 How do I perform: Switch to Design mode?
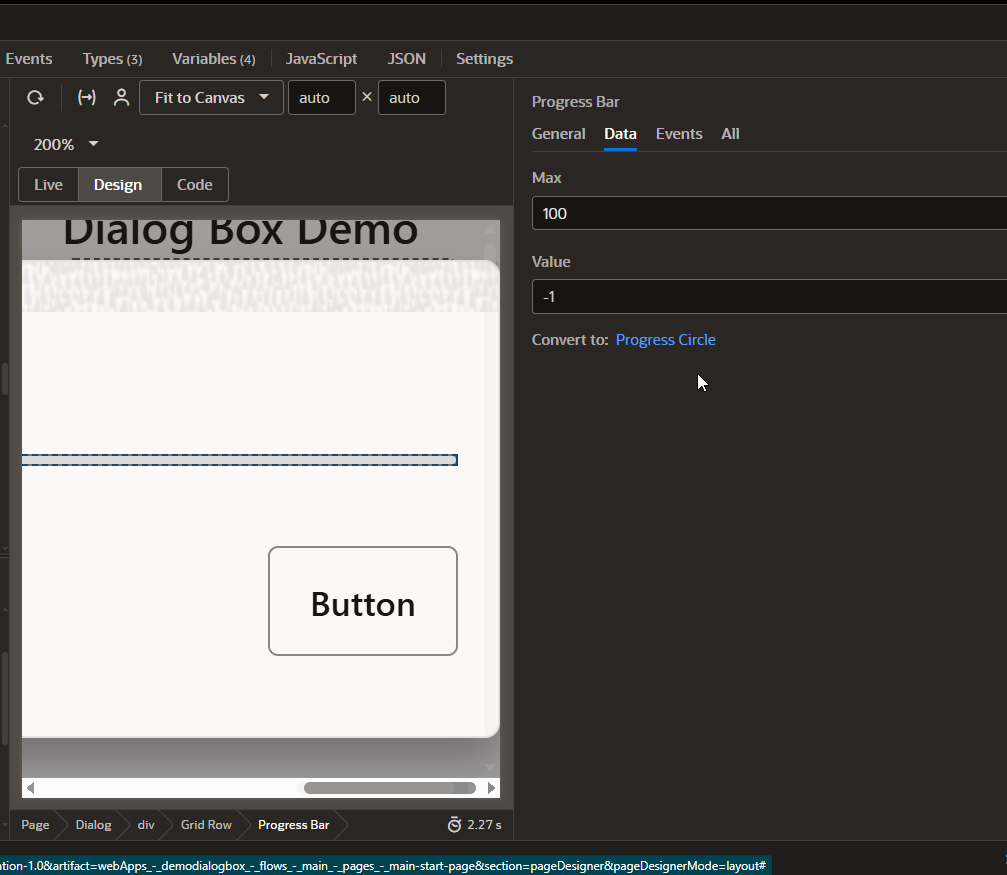click(118, 185)
